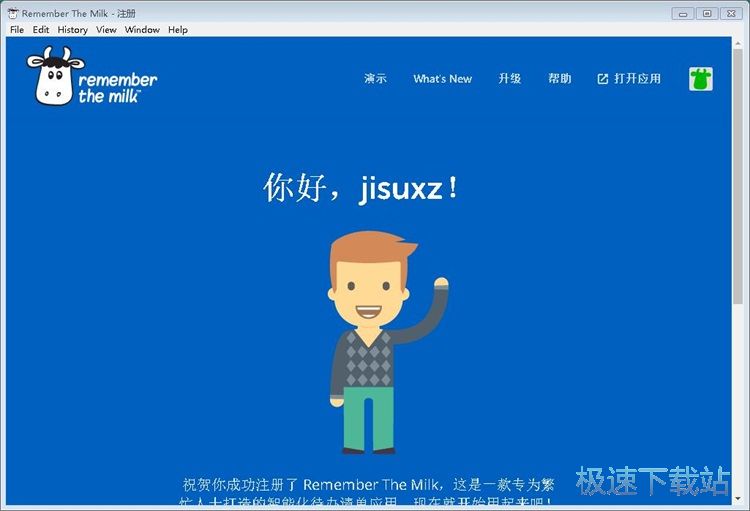Close the Remember The Milk window
Screen dimensions: 750x511
(731, 14)
